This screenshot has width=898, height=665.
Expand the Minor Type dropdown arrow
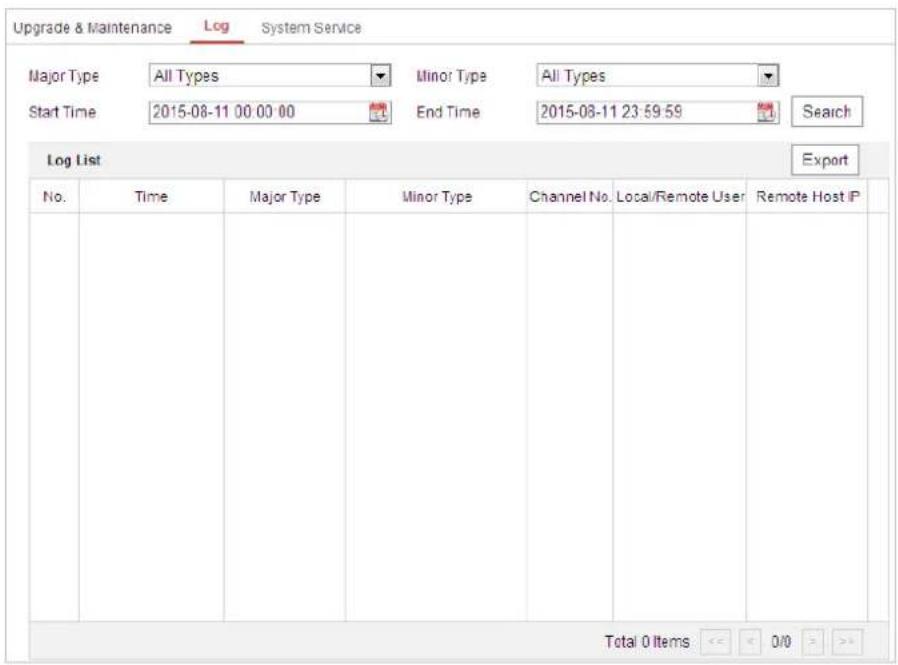coord(769,76)
